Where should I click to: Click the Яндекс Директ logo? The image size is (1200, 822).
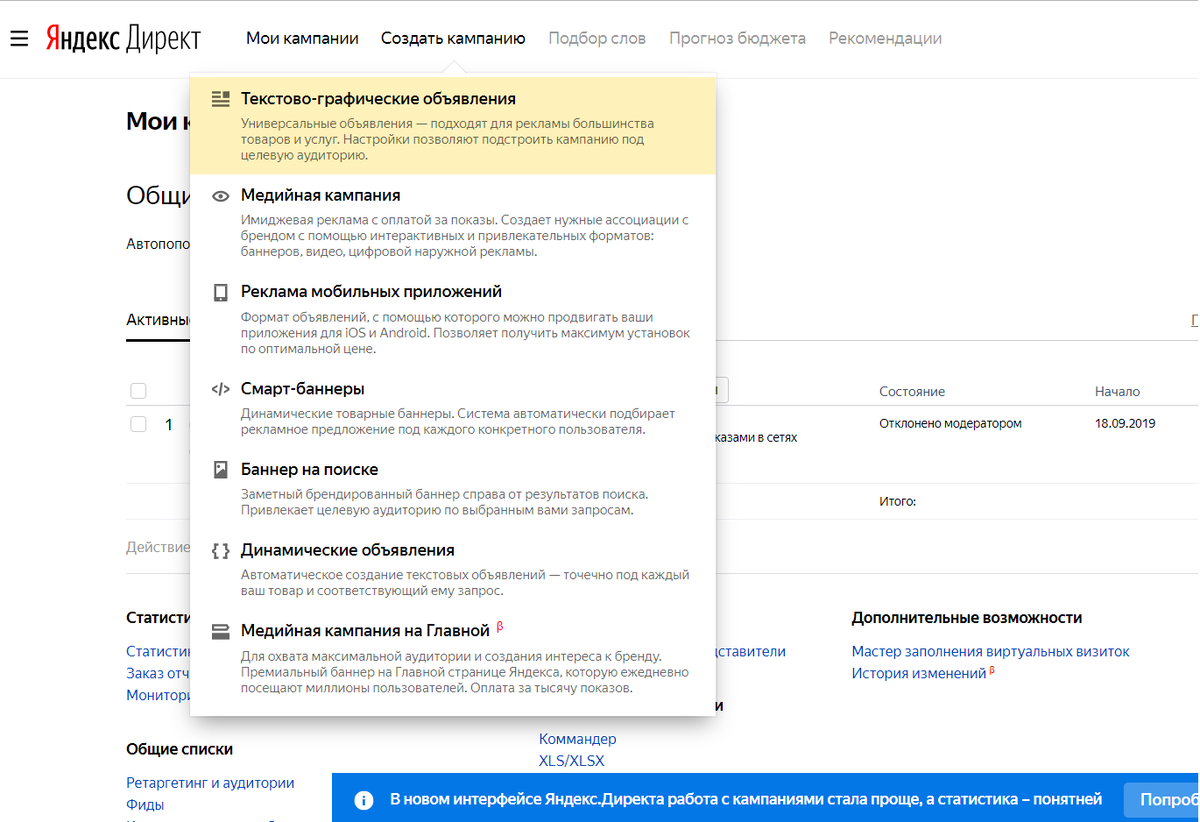tap(122, 39)
